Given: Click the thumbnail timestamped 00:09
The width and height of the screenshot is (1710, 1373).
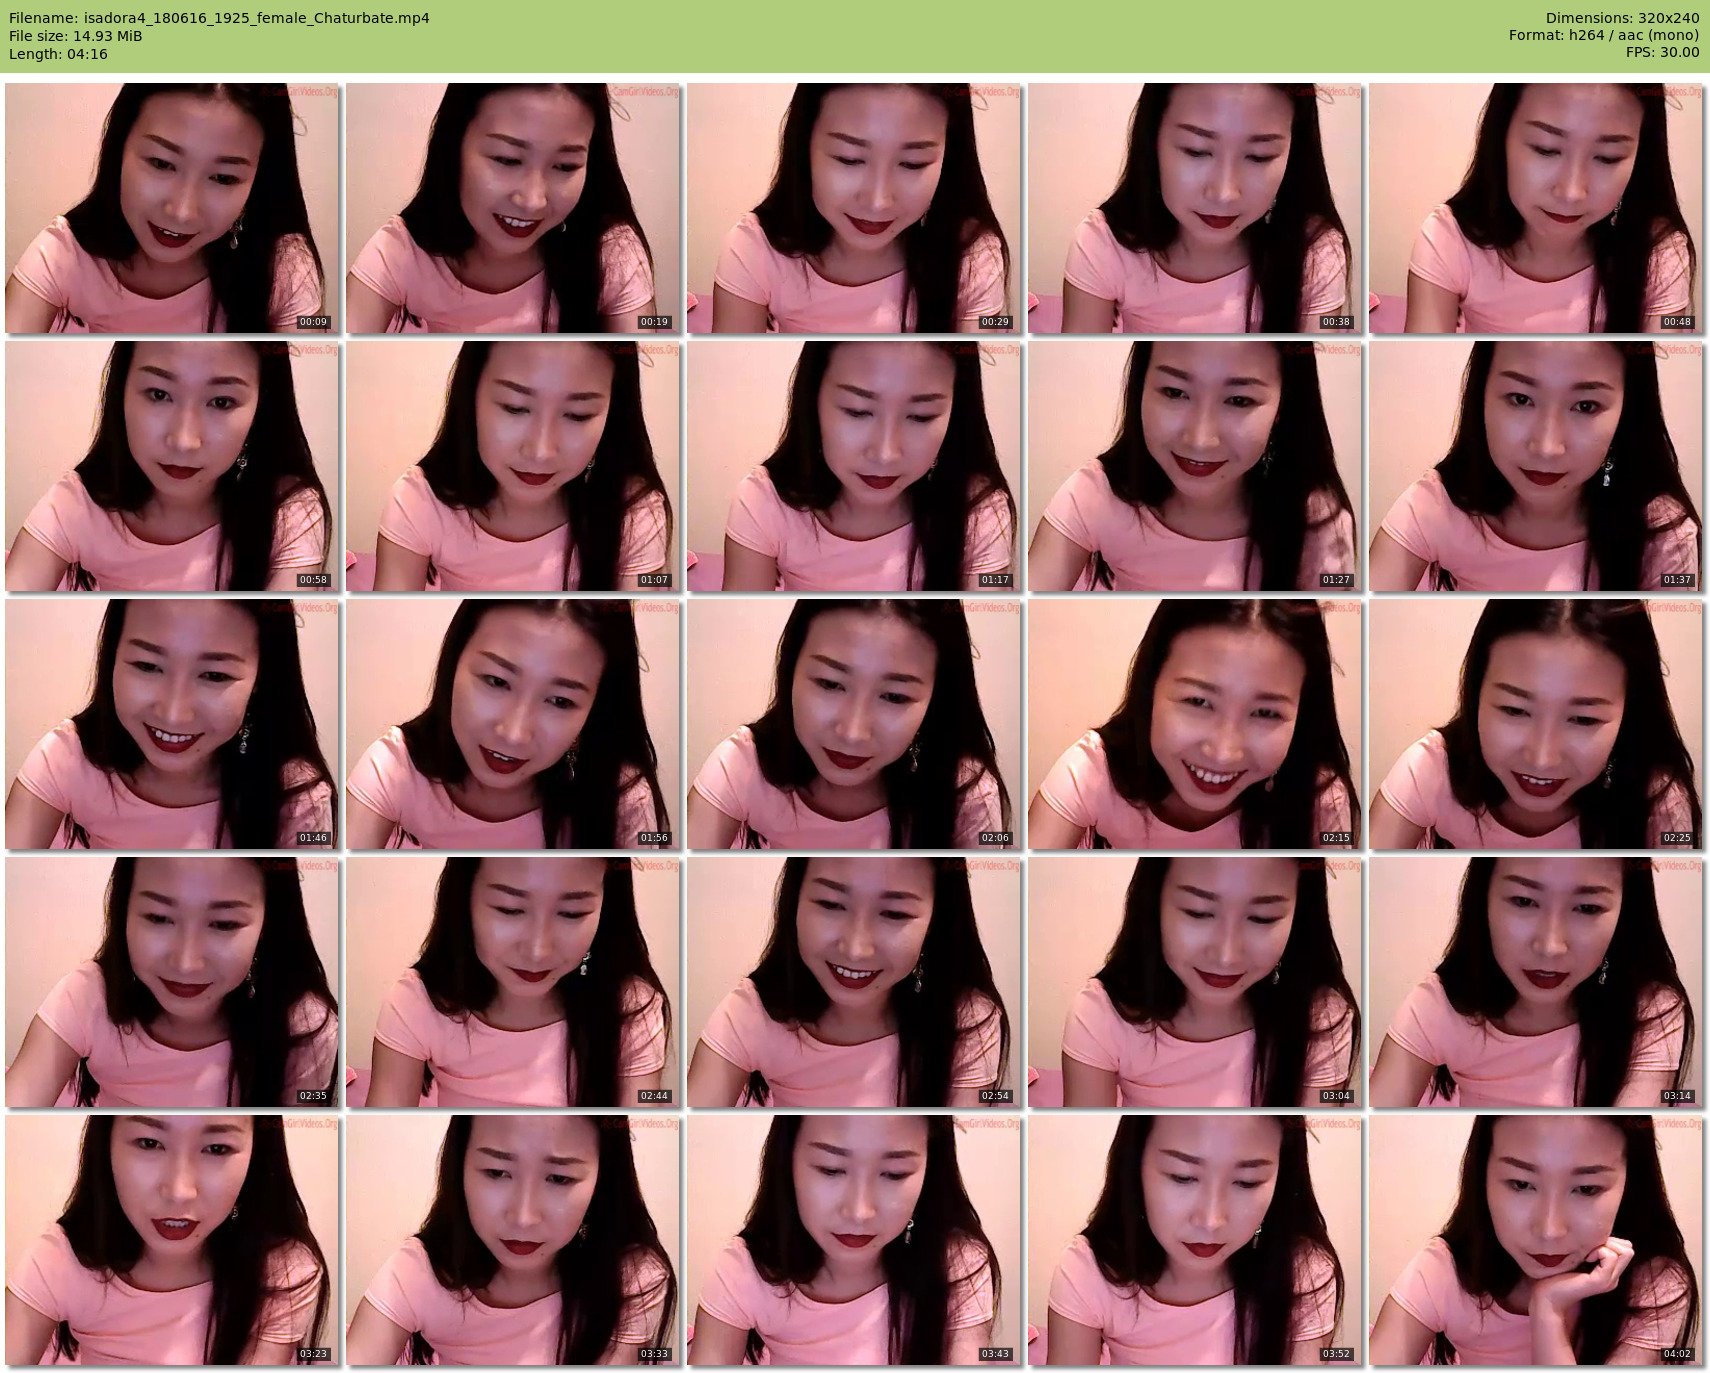Looking at the screenshot, I should tap(172, 208).
